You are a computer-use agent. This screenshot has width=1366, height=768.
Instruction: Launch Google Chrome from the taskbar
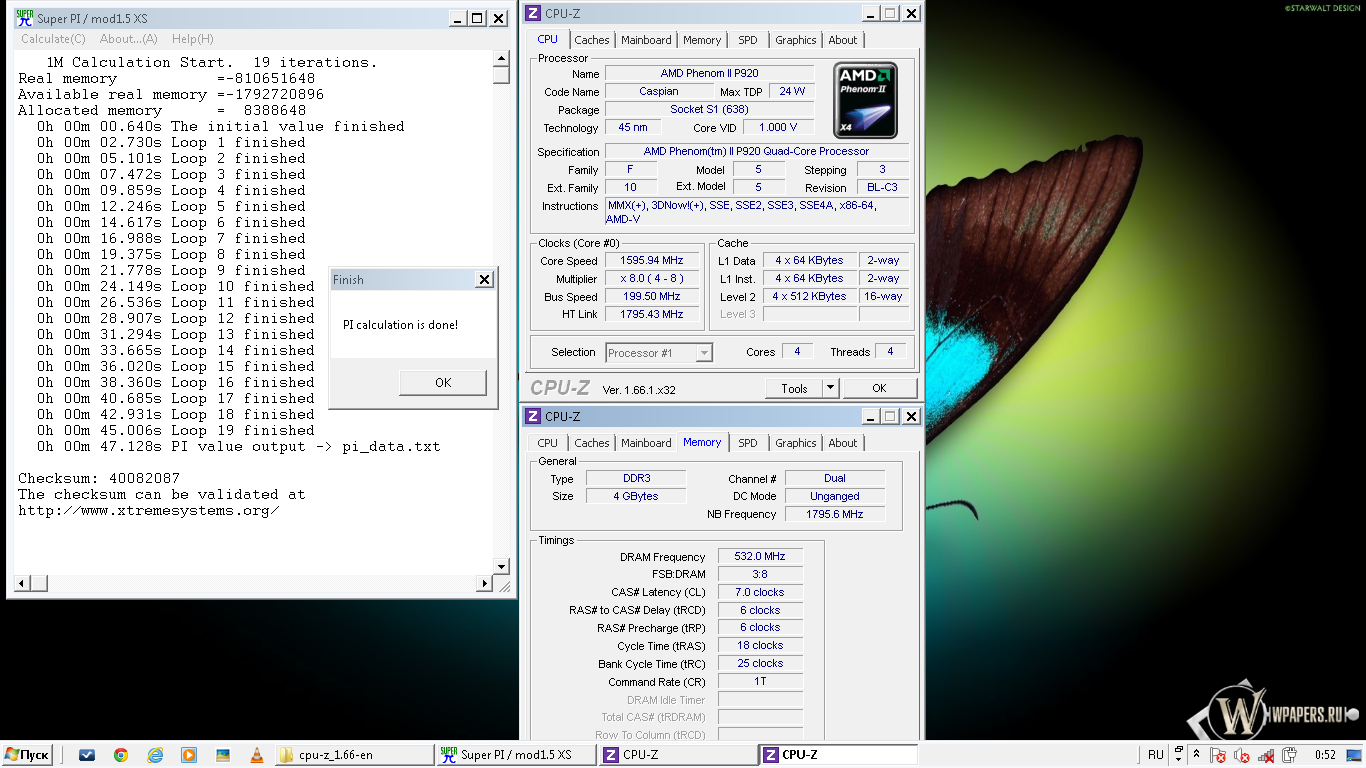point(121,755)
